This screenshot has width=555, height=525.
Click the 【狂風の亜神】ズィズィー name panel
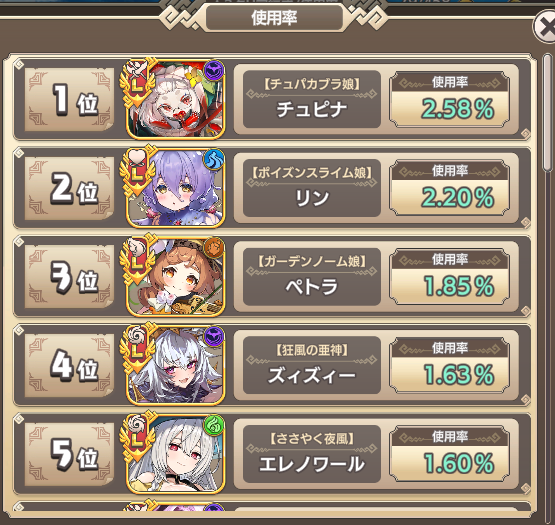[312, 366]
